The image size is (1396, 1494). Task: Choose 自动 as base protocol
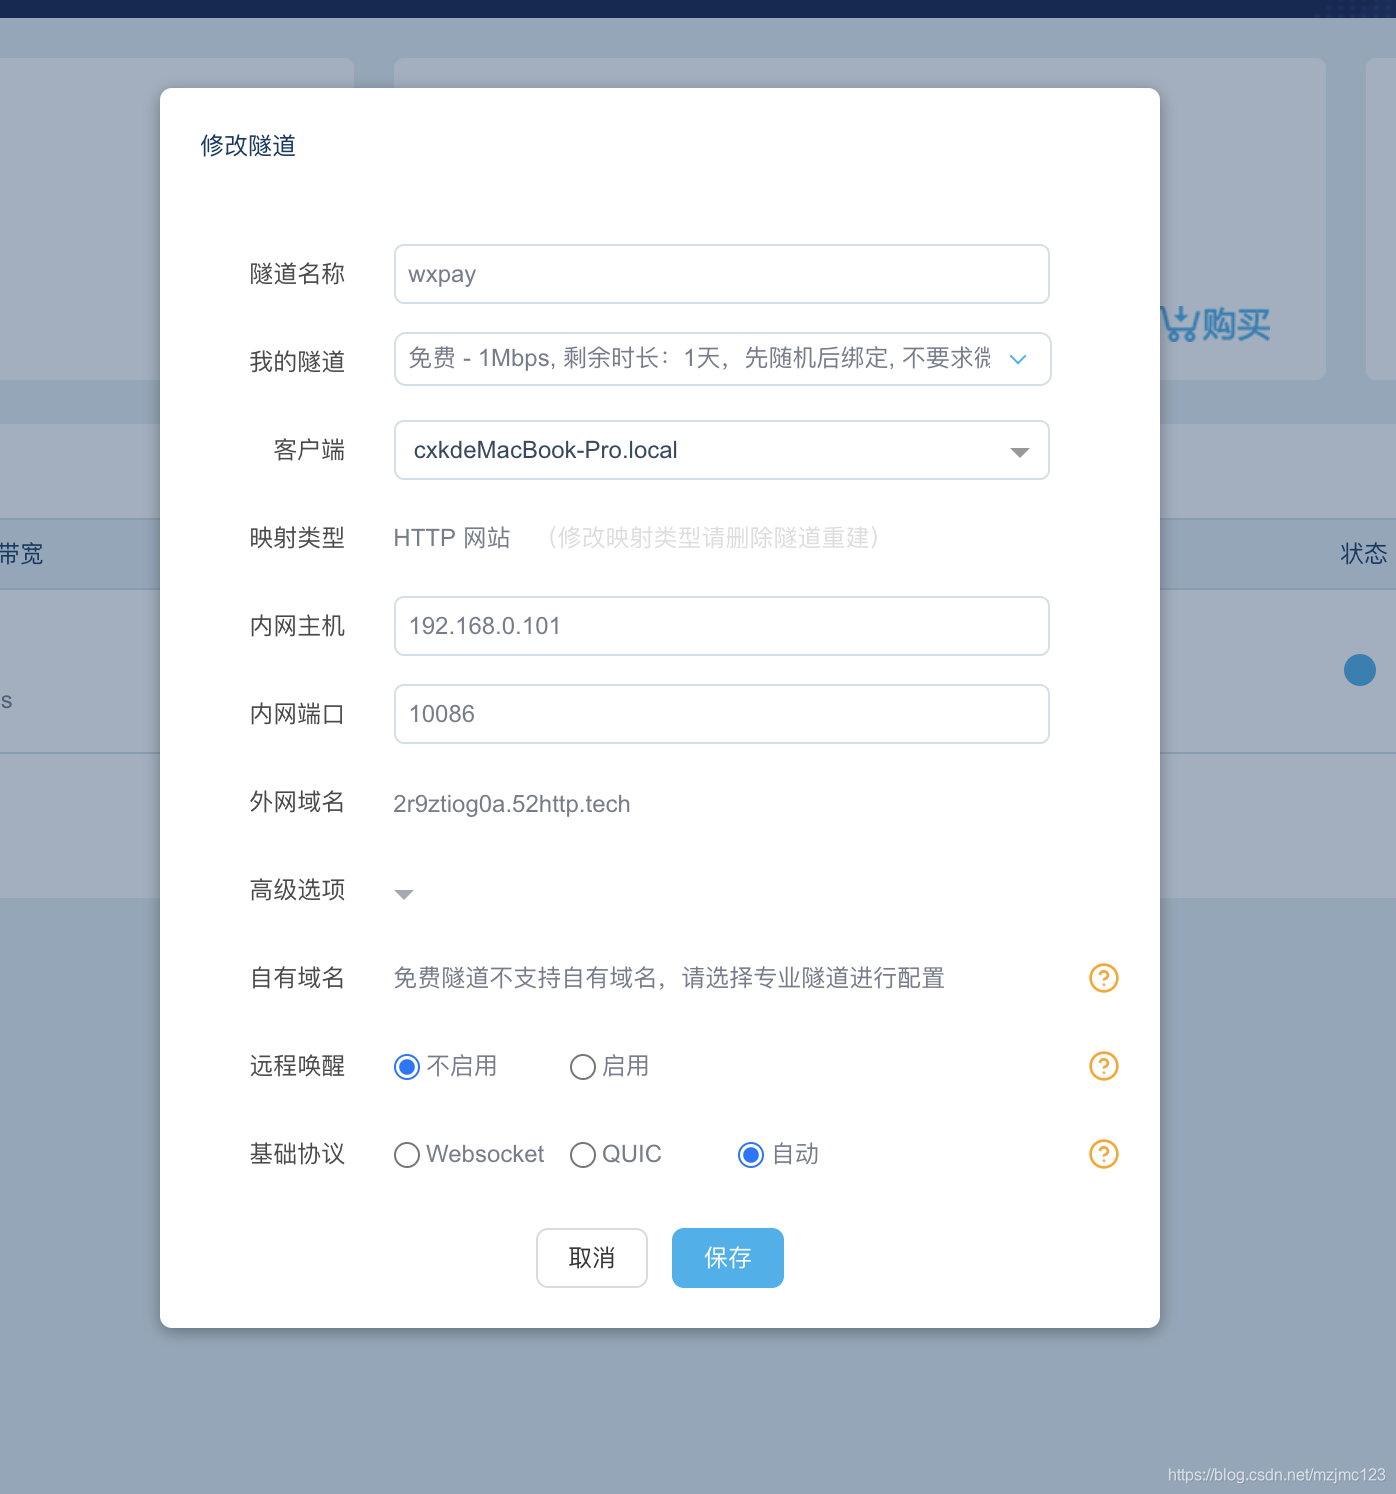[751, 1155]
